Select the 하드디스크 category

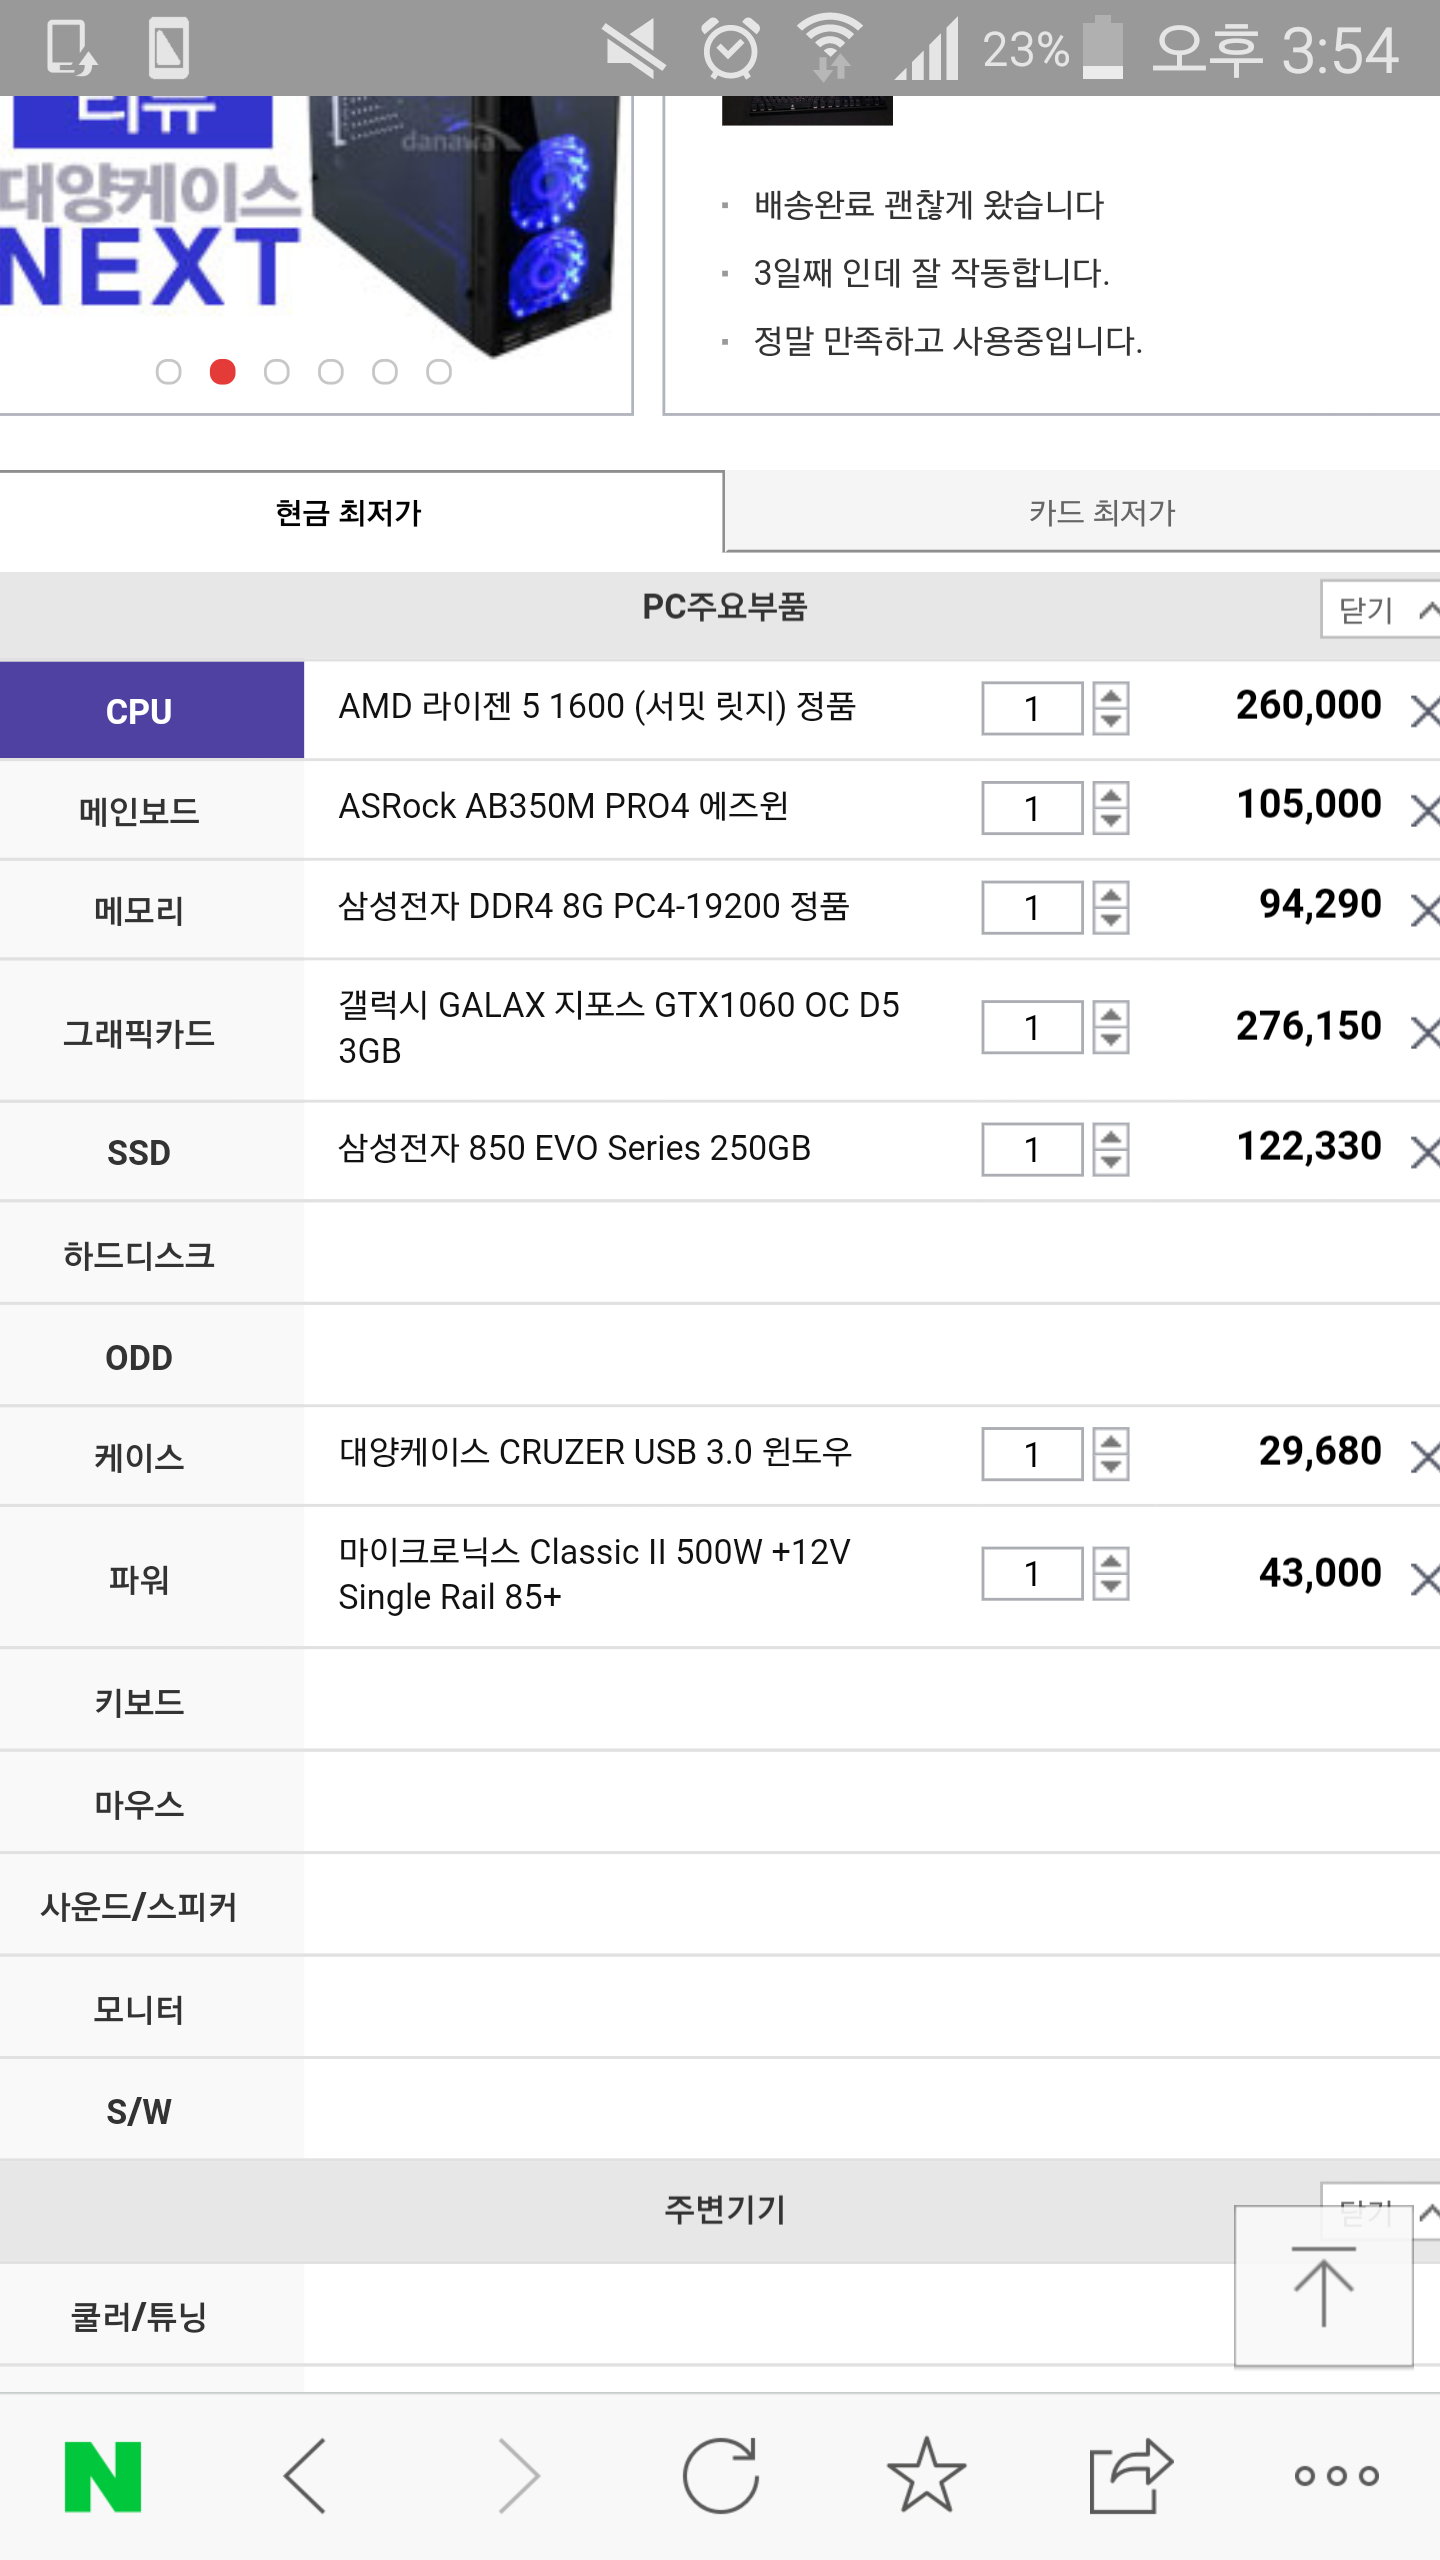point(152,1254)
